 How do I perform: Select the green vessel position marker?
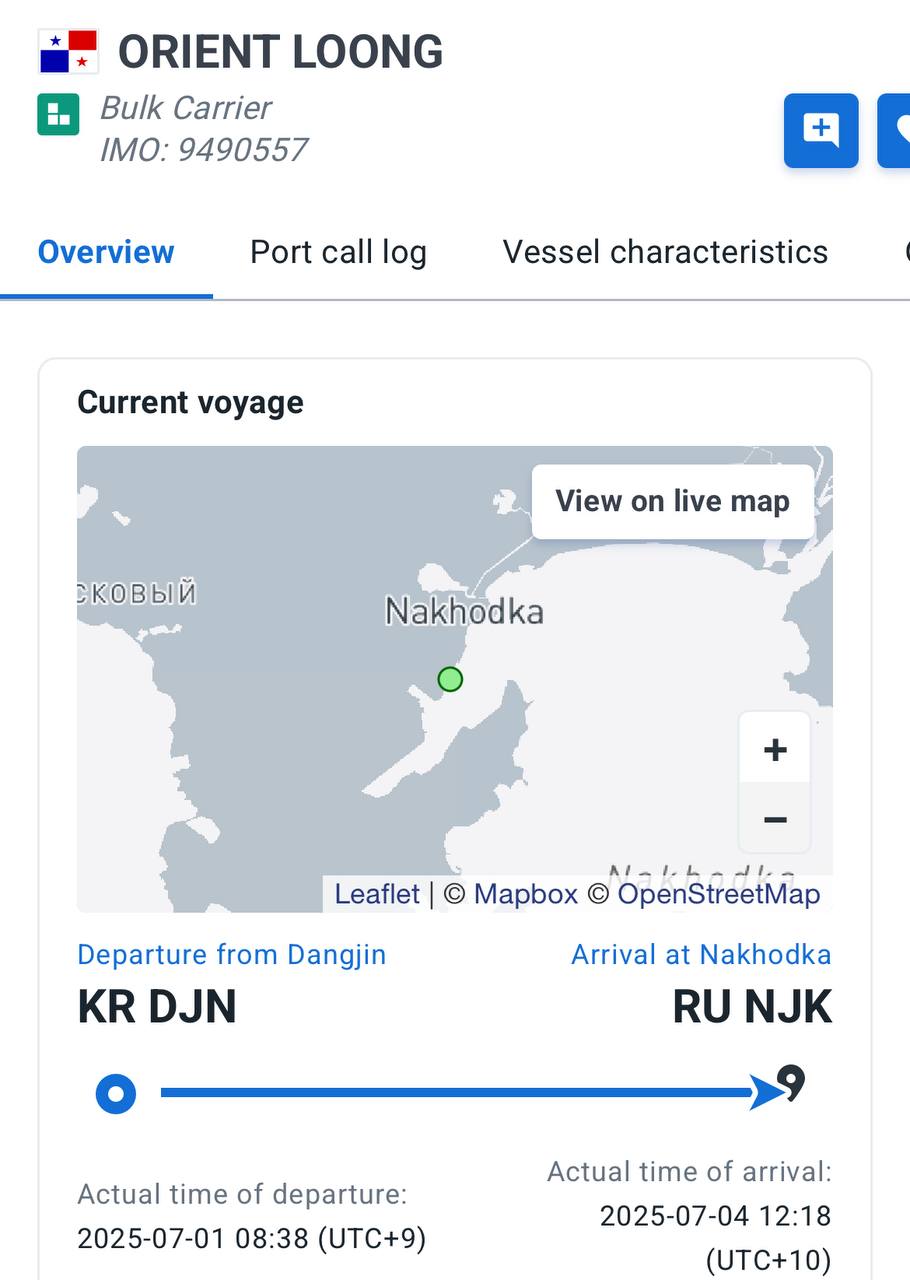(x=450, y=680)
